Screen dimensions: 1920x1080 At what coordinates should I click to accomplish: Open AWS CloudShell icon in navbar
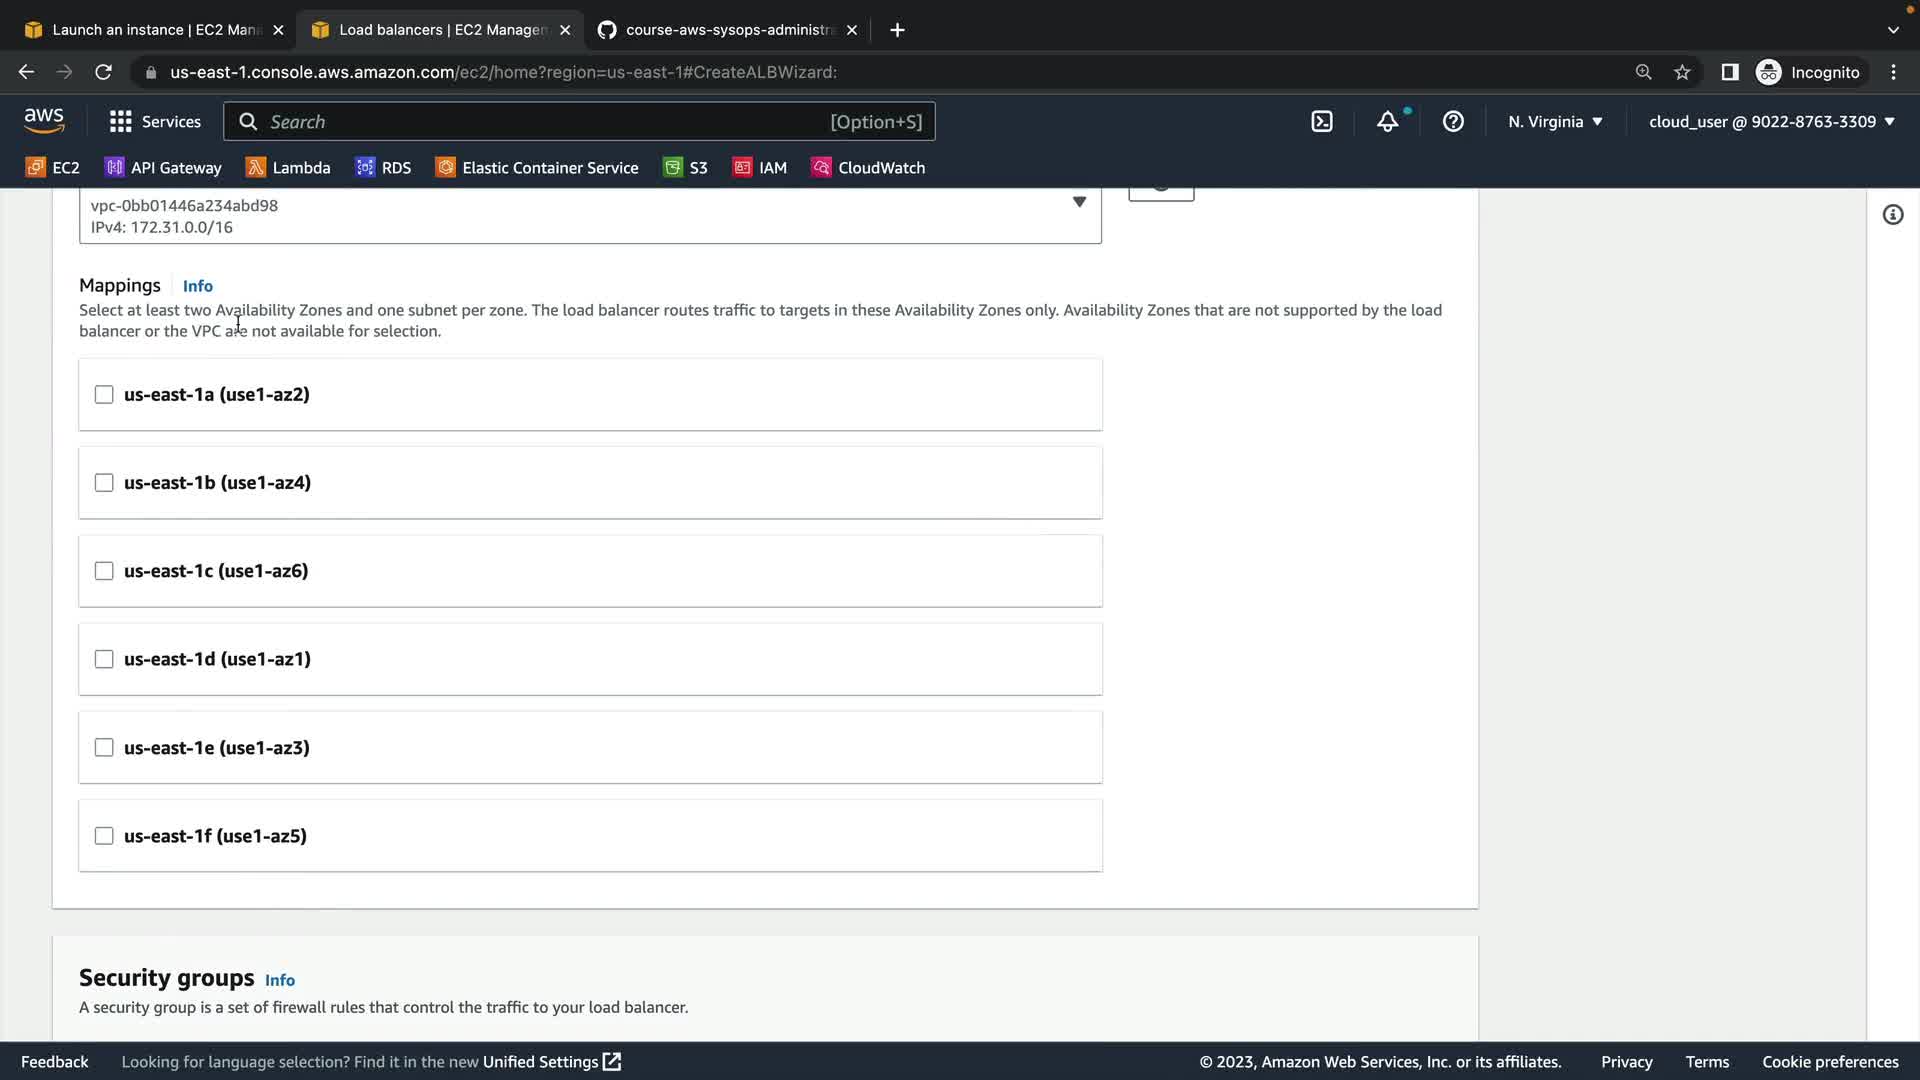point(1322,122)
